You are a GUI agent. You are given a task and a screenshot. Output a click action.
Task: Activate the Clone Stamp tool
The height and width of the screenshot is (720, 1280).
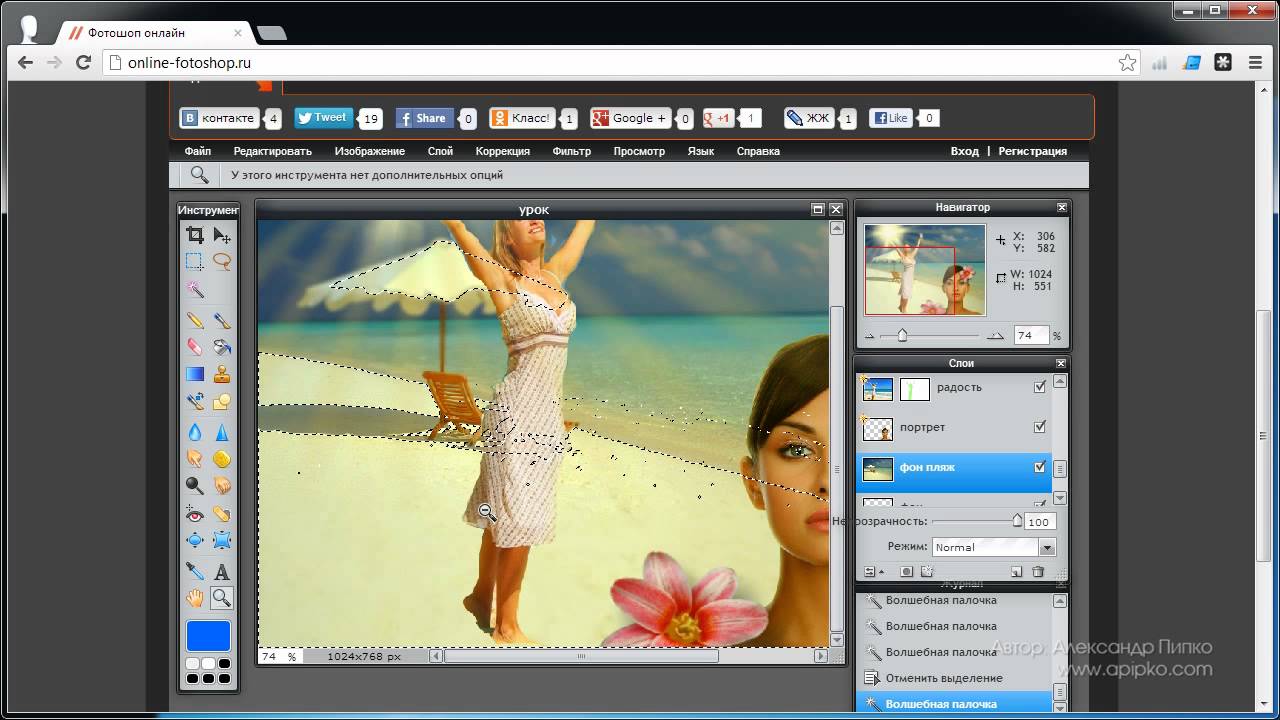[222, 375]
